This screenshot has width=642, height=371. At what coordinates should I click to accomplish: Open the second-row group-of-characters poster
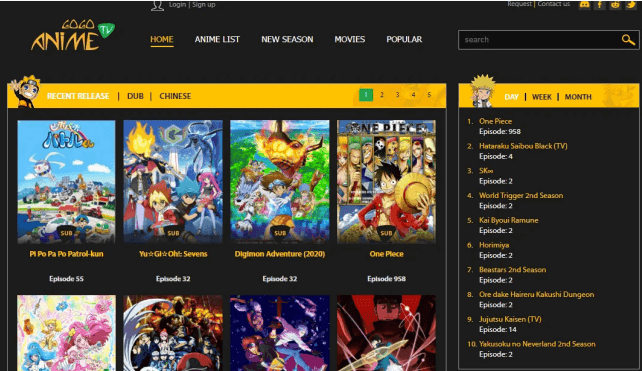(173, 333)
